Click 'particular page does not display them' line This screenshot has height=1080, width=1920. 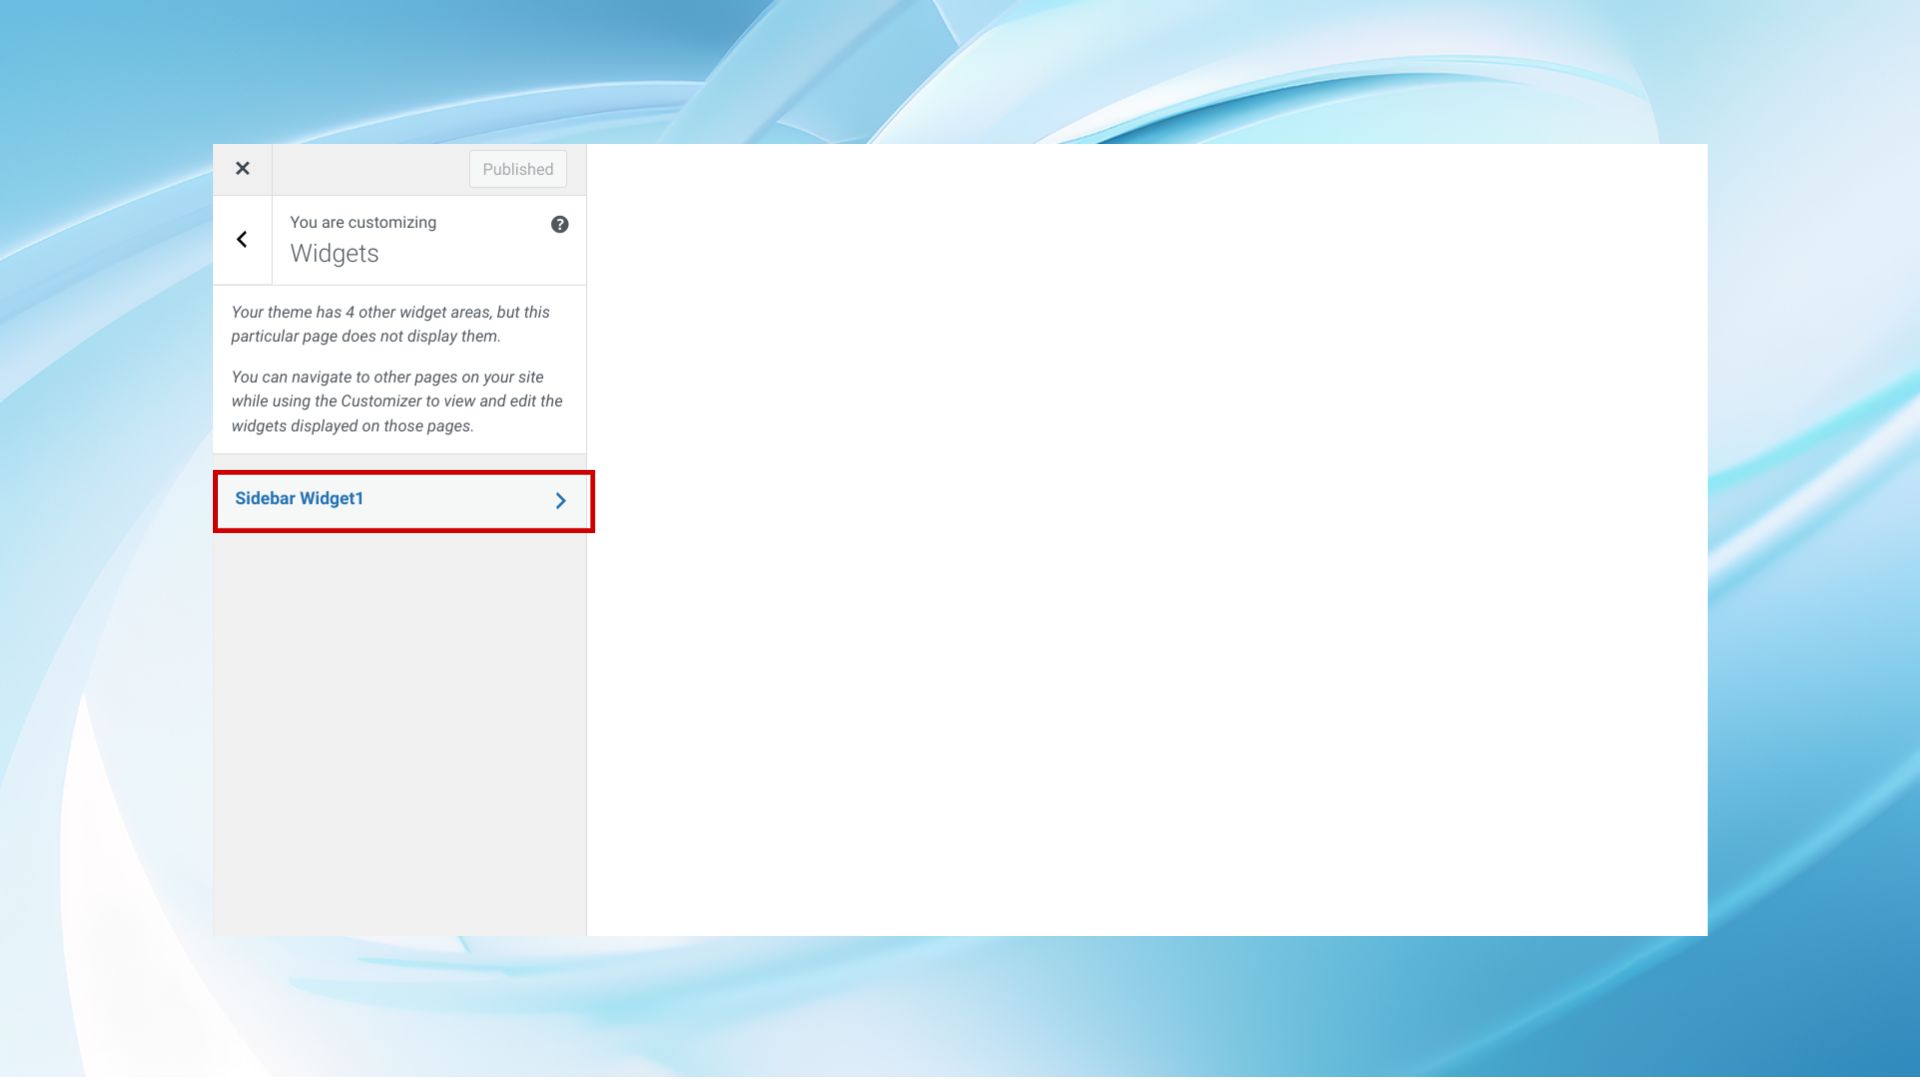pos(365,337)
